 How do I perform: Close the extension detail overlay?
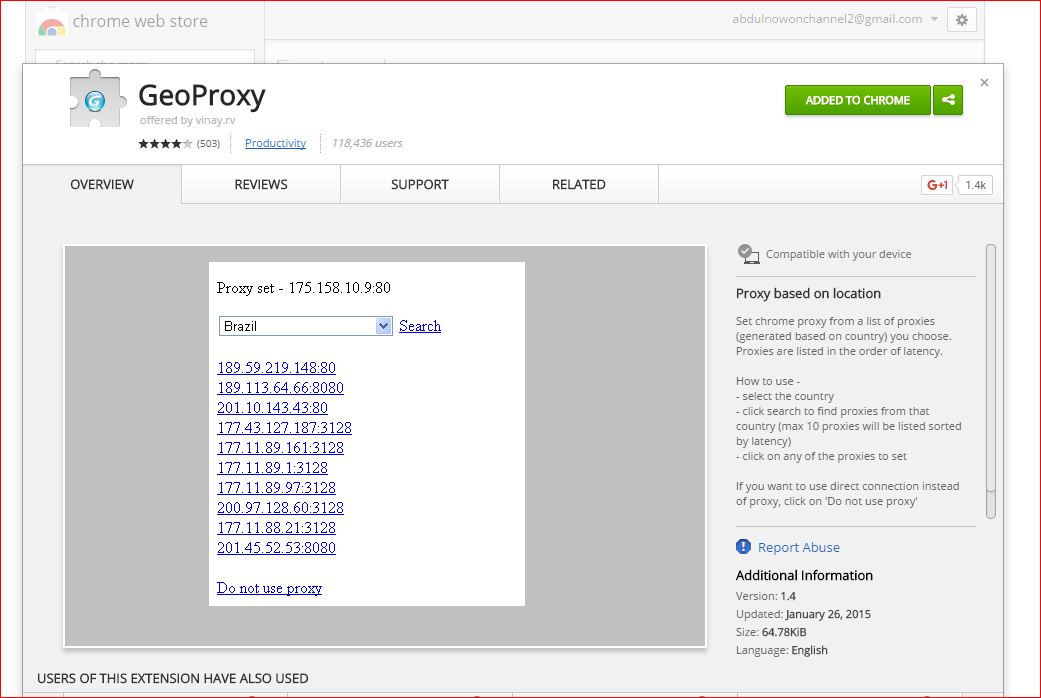pos(984,82)
